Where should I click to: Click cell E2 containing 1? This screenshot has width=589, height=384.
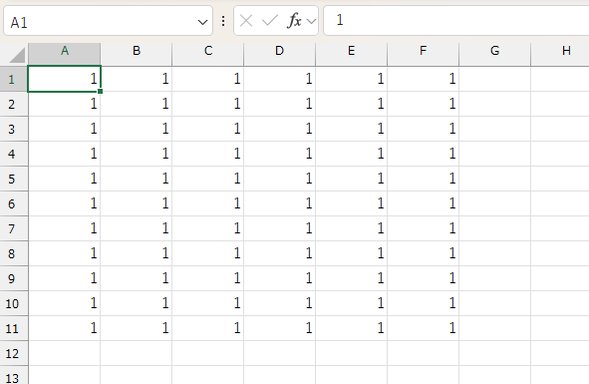351,104
